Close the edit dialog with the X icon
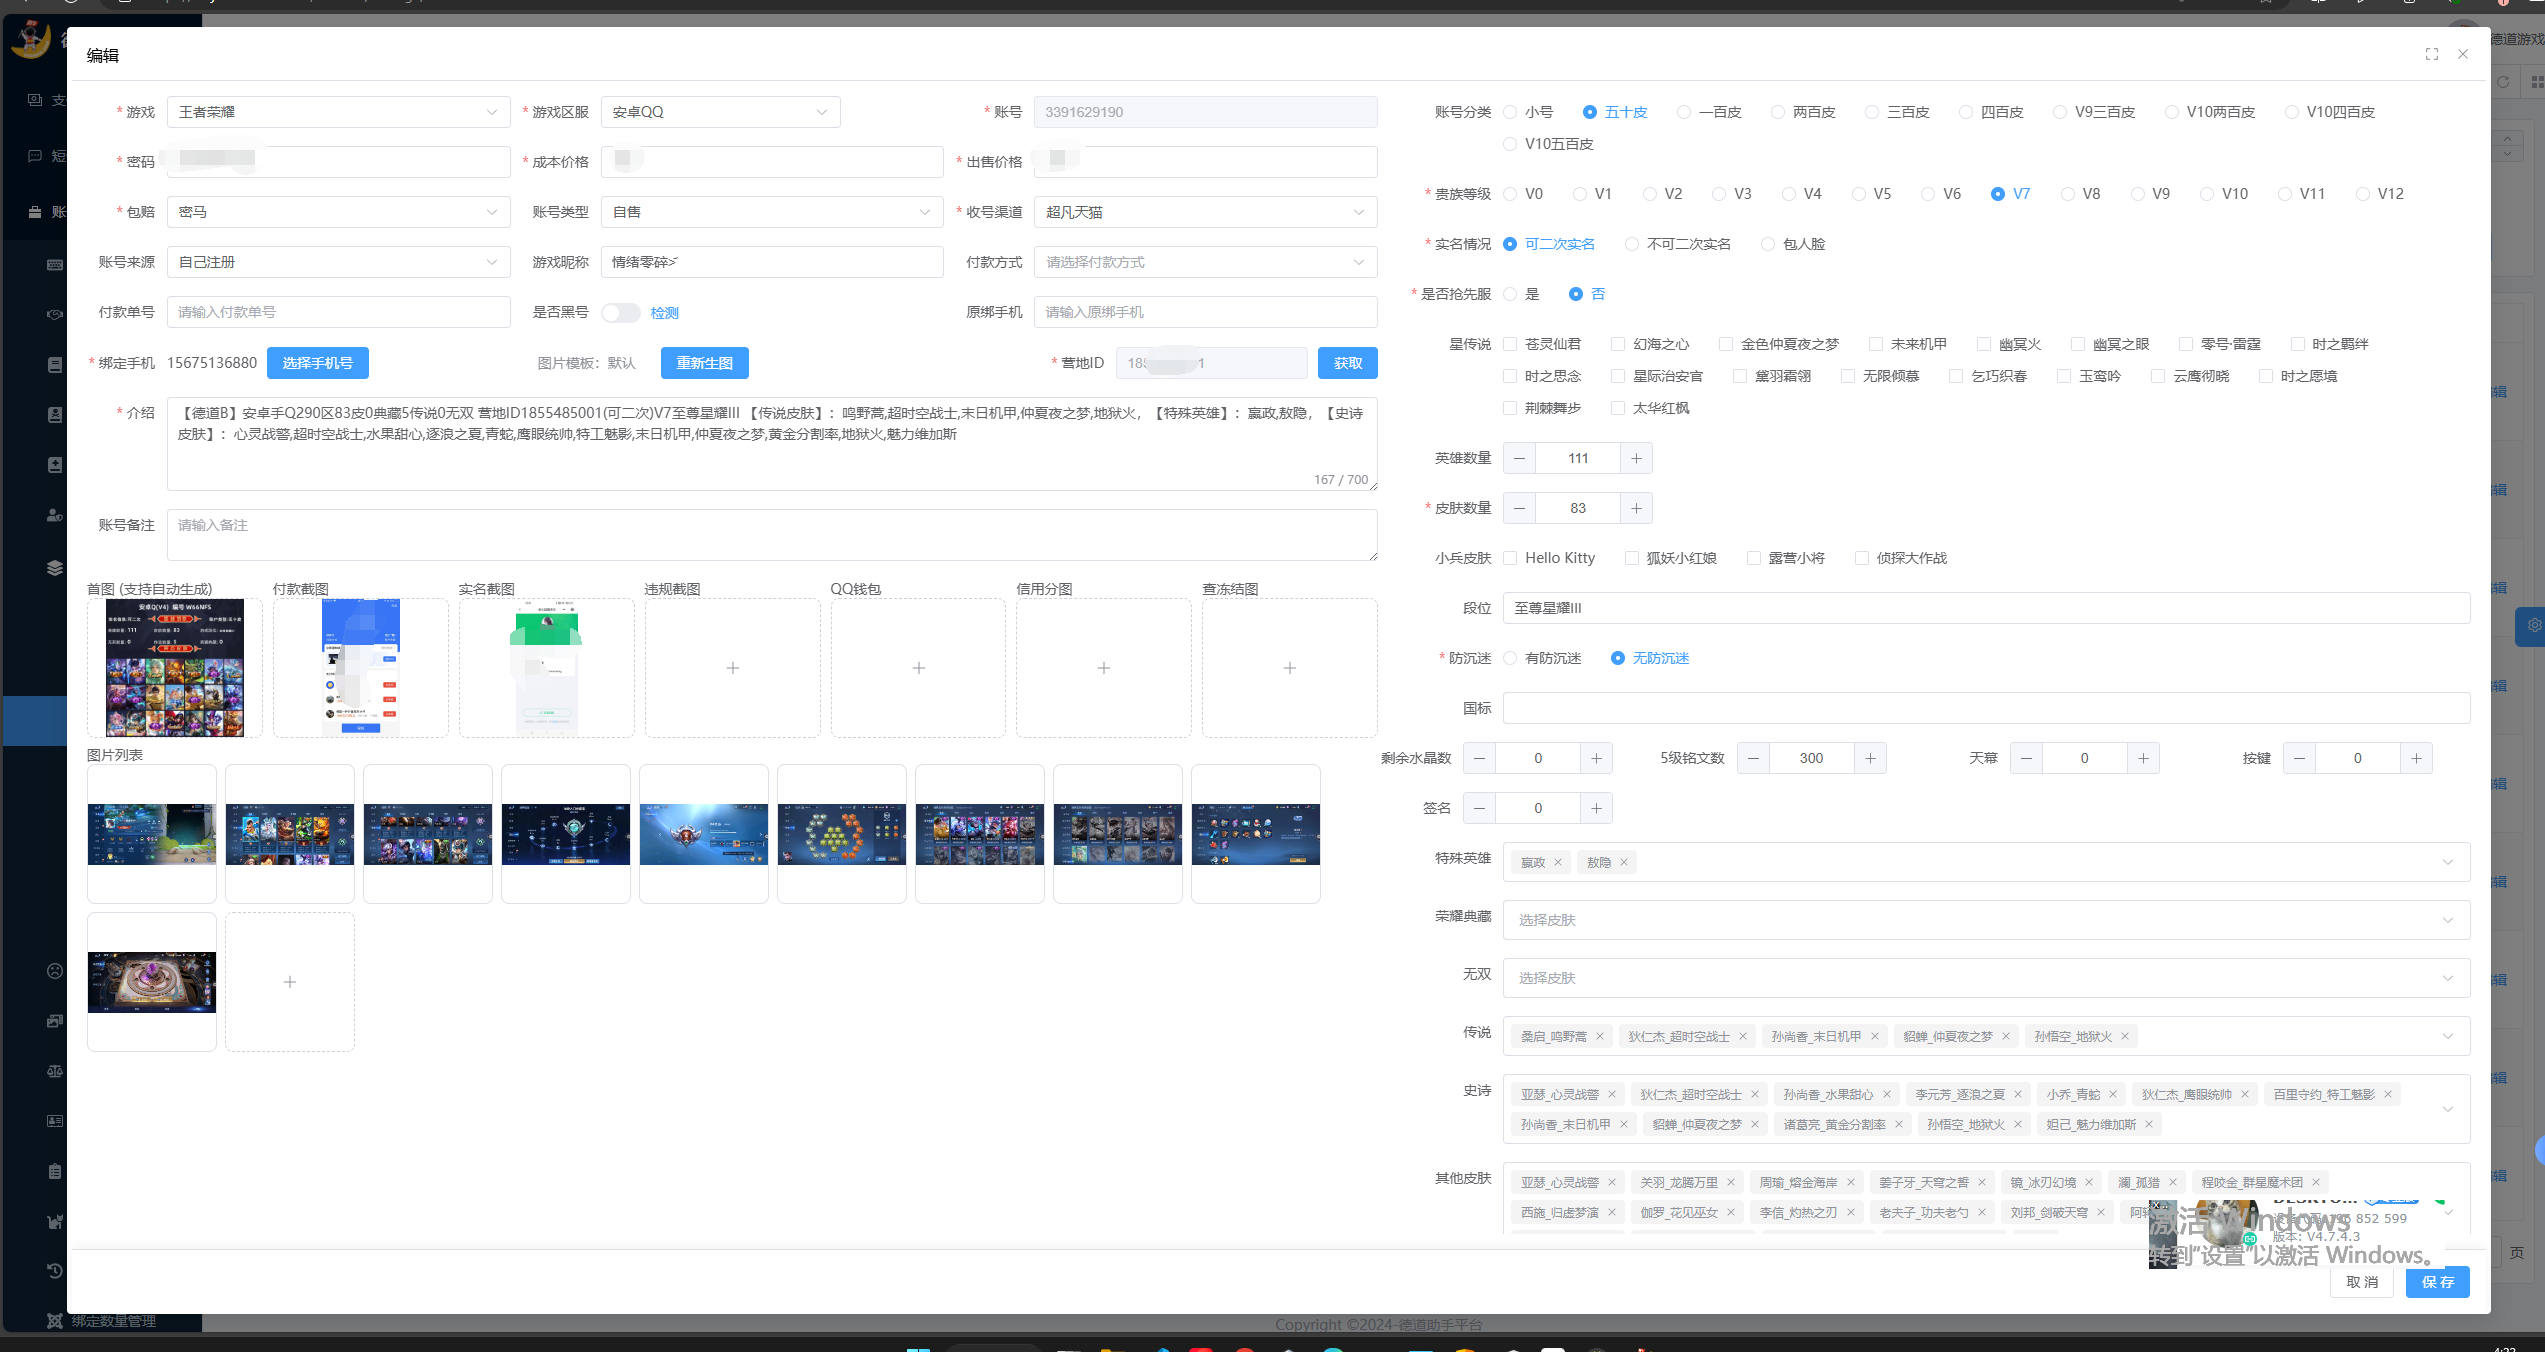The width and height of the screenshot is (2545, 1352). (2463, 54)
